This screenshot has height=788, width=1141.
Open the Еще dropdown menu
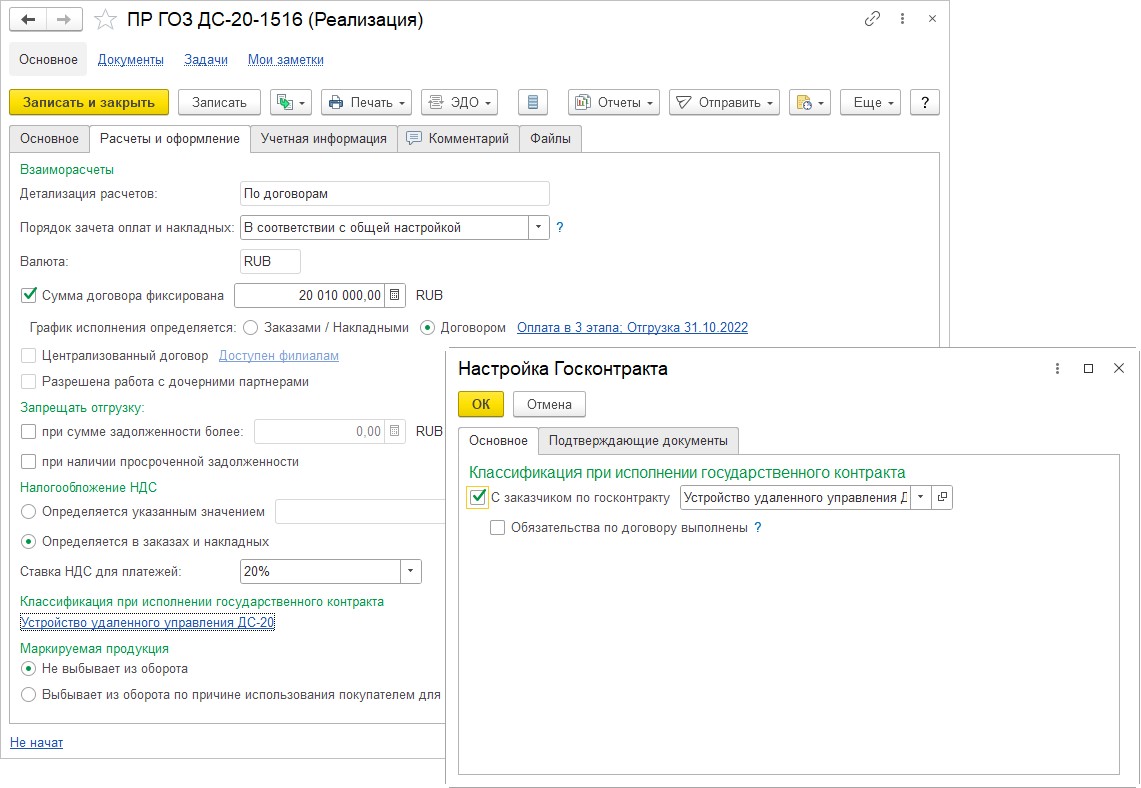point(870,103)
